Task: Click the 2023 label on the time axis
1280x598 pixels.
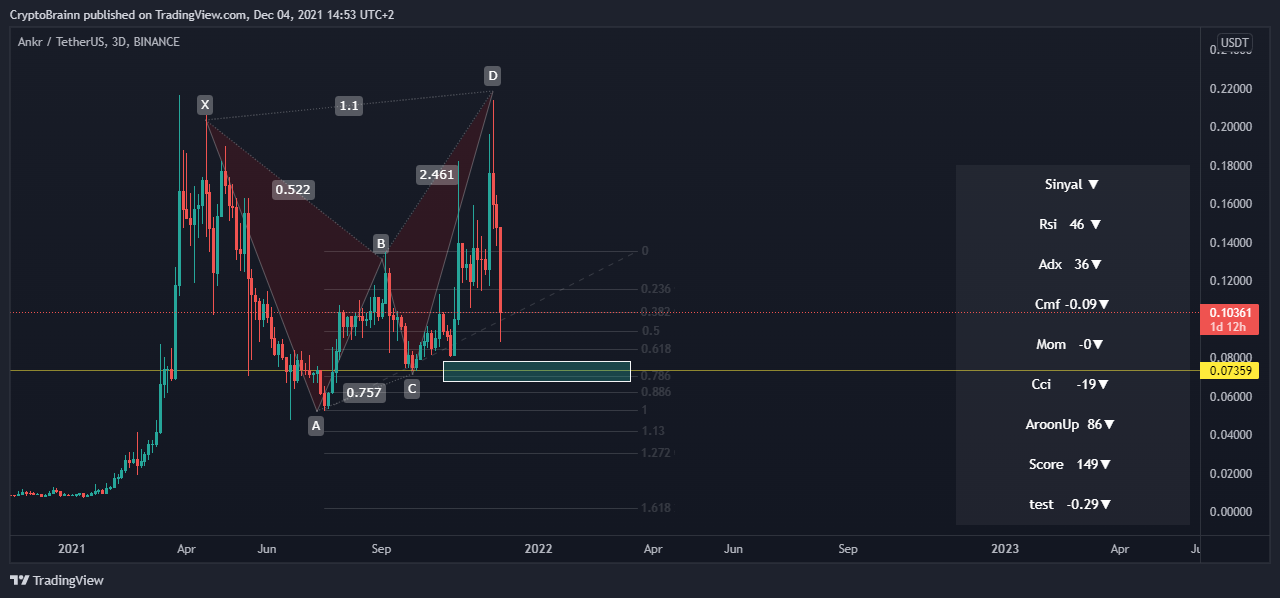Action: point(1005,549)
